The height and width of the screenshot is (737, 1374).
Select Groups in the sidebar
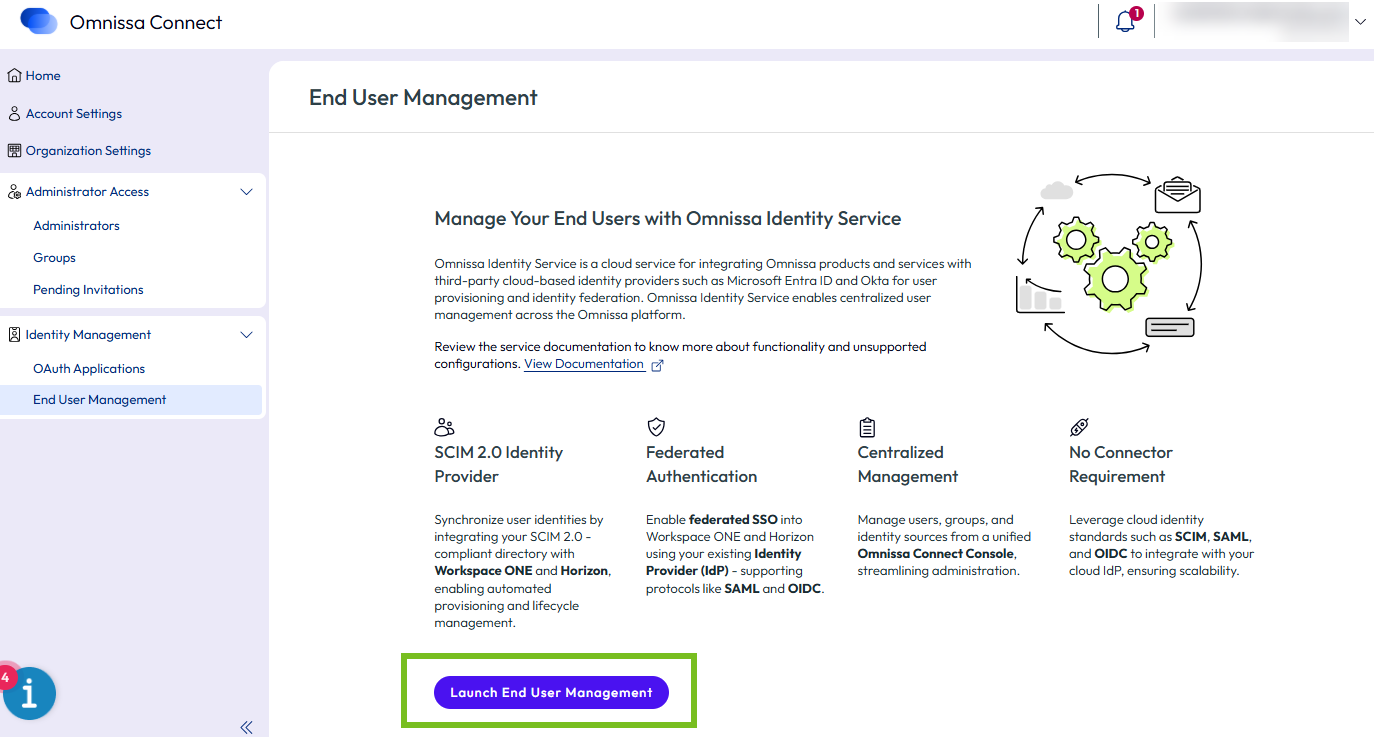pyautogui.click(x=54, y=258)
